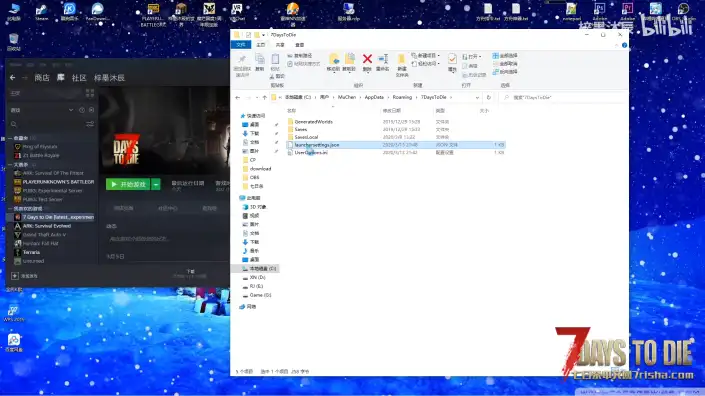Click Select none in the ribbon
The width and height of the screenshot is (705, 396).
(x=505, y=64)
